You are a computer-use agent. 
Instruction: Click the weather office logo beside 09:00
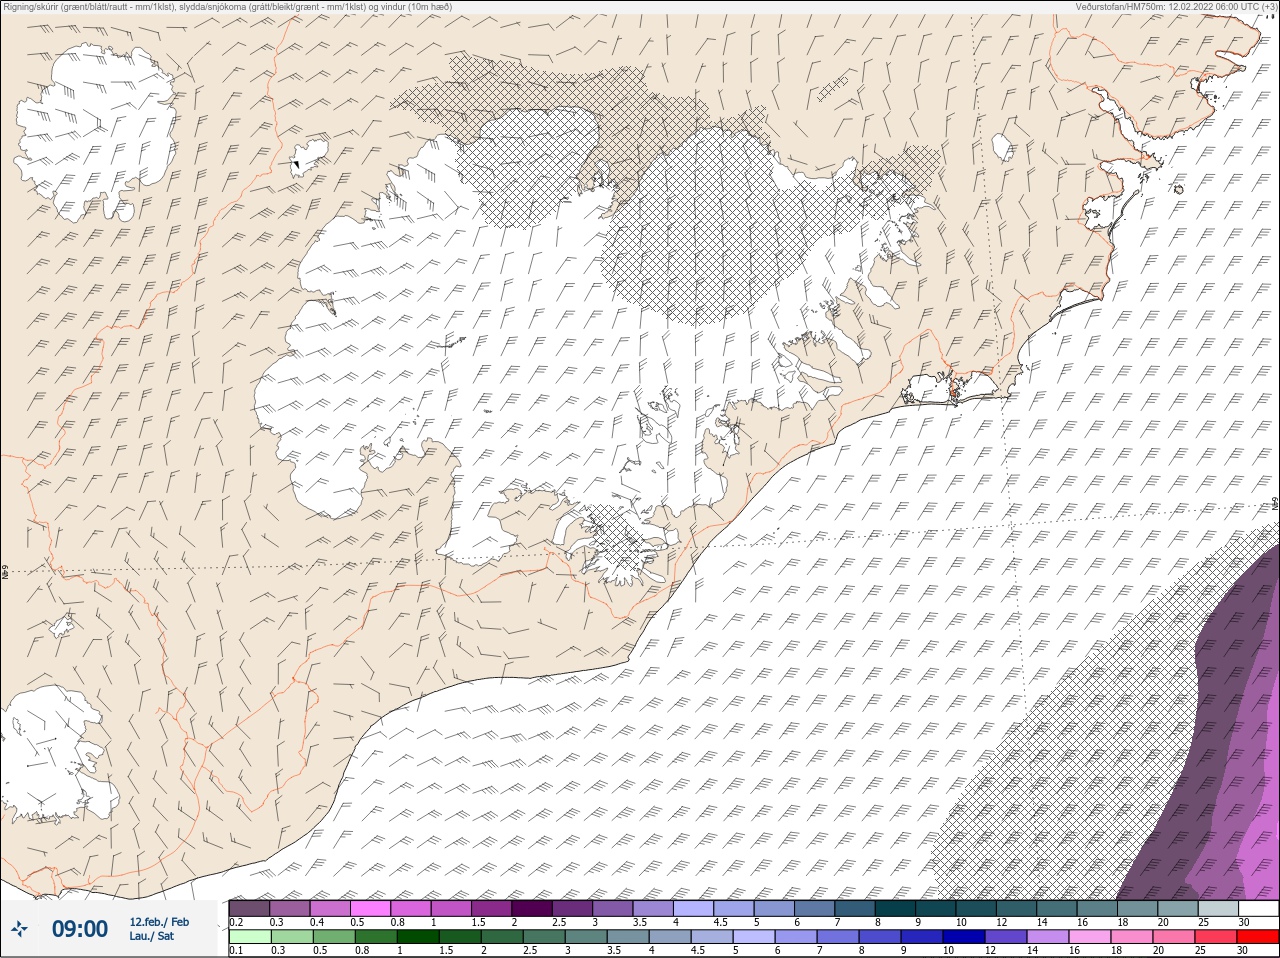click(18, 929)
